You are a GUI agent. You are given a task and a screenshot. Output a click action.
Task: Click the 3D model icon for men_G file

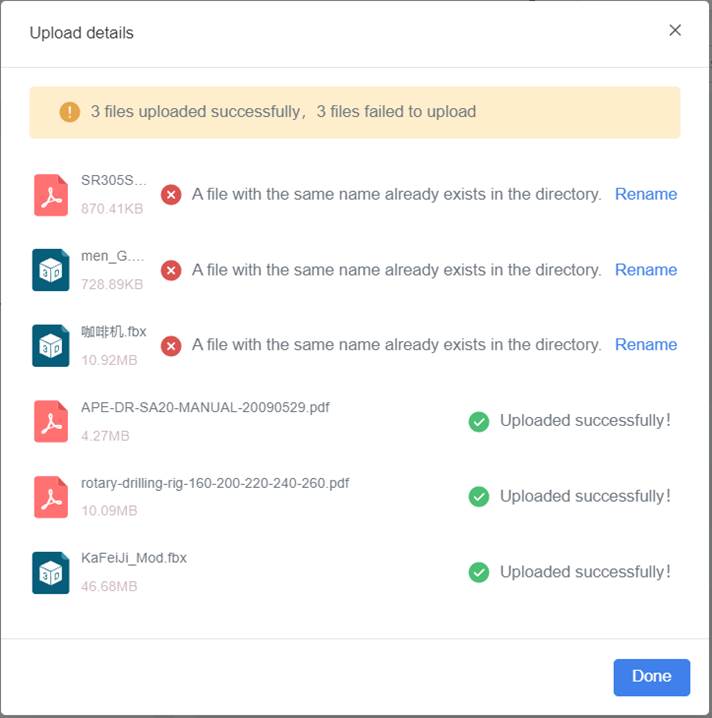pyautogui.click(x=50, y=270)
